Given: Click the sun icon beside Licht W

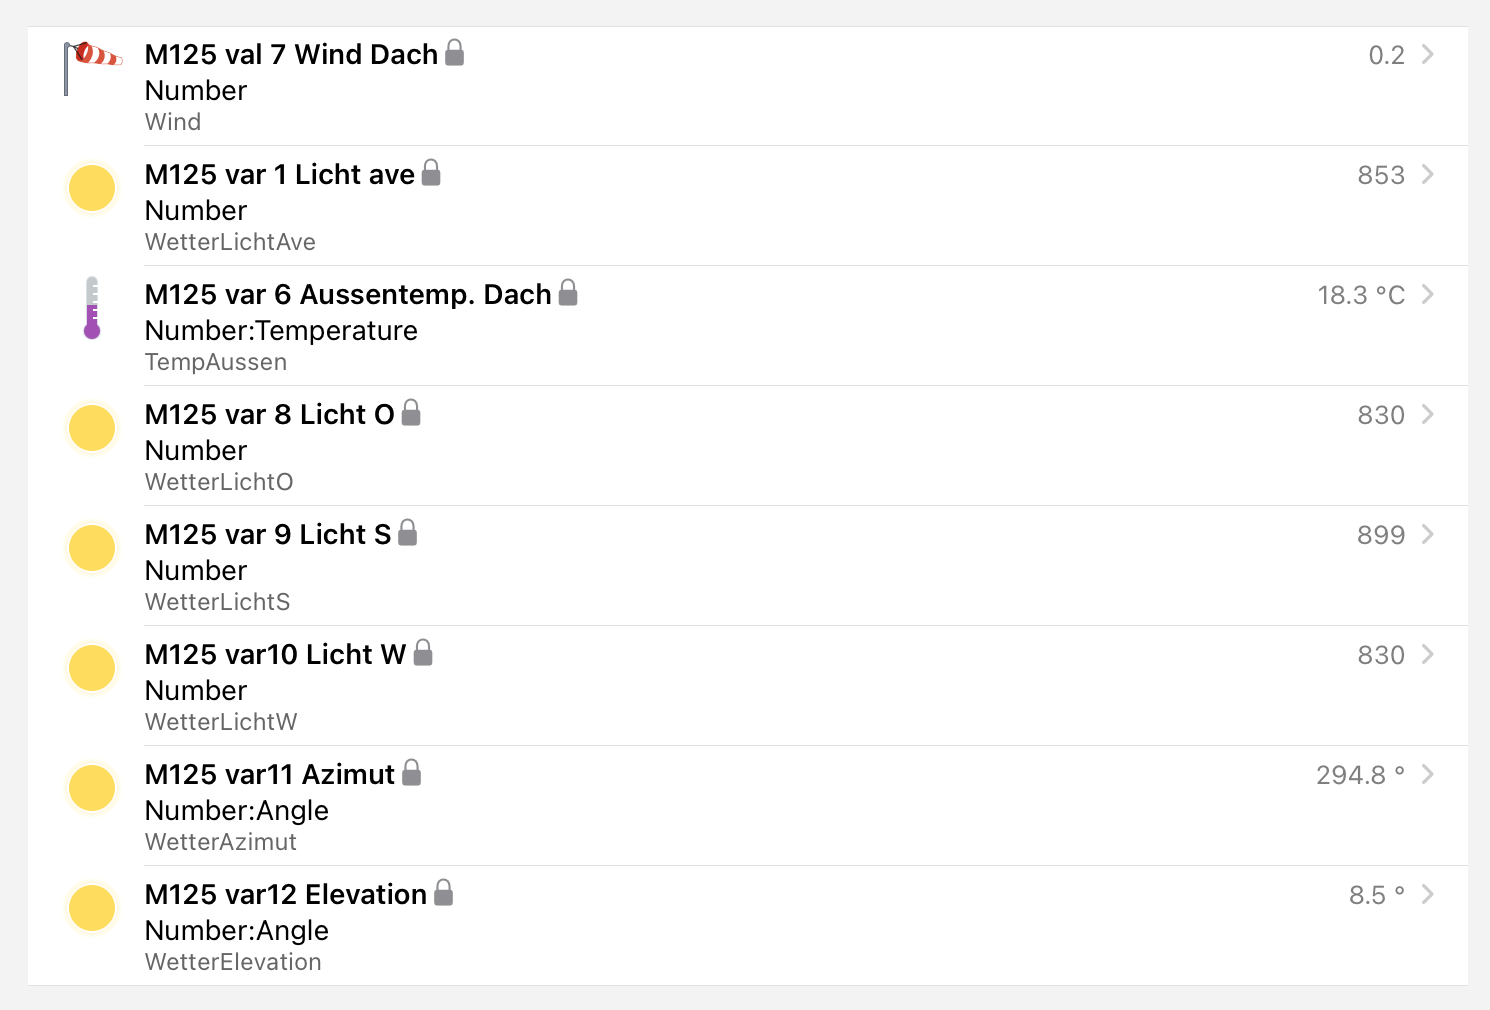Looking at the screenshot, I should click(92, 668).
